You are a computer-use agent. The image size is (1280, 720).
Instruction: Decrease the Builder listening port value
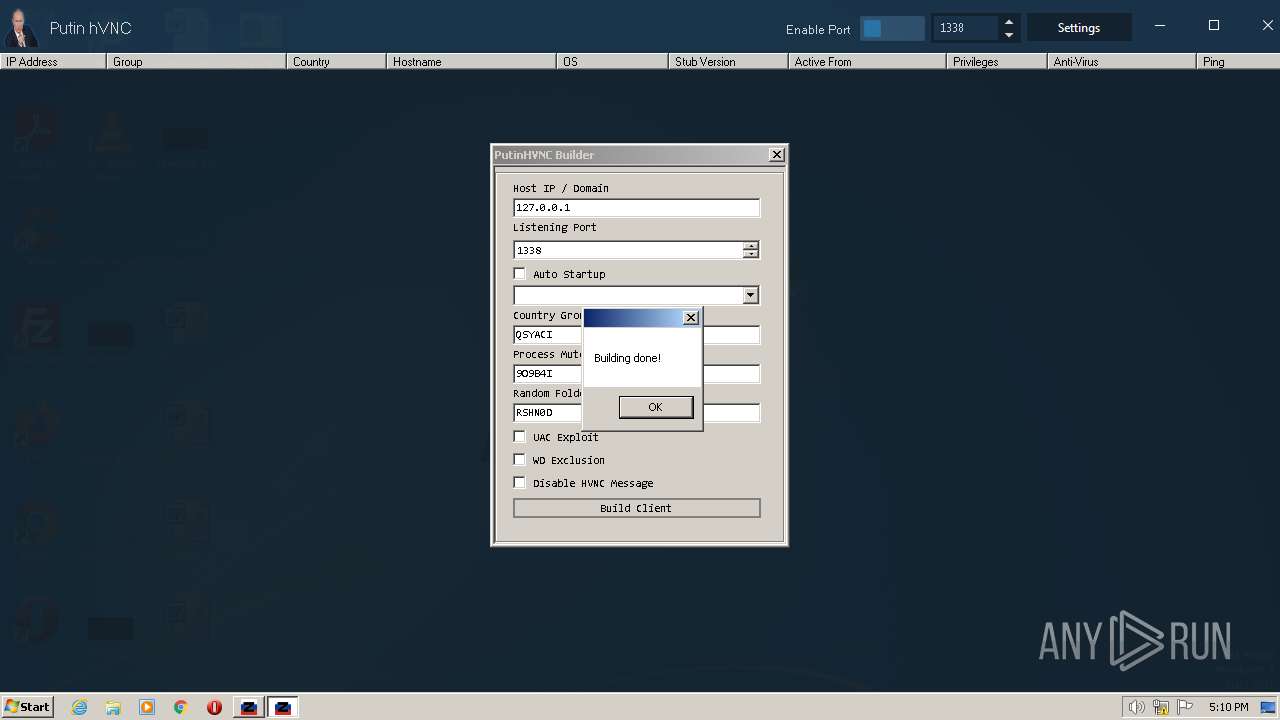[751, 254]
